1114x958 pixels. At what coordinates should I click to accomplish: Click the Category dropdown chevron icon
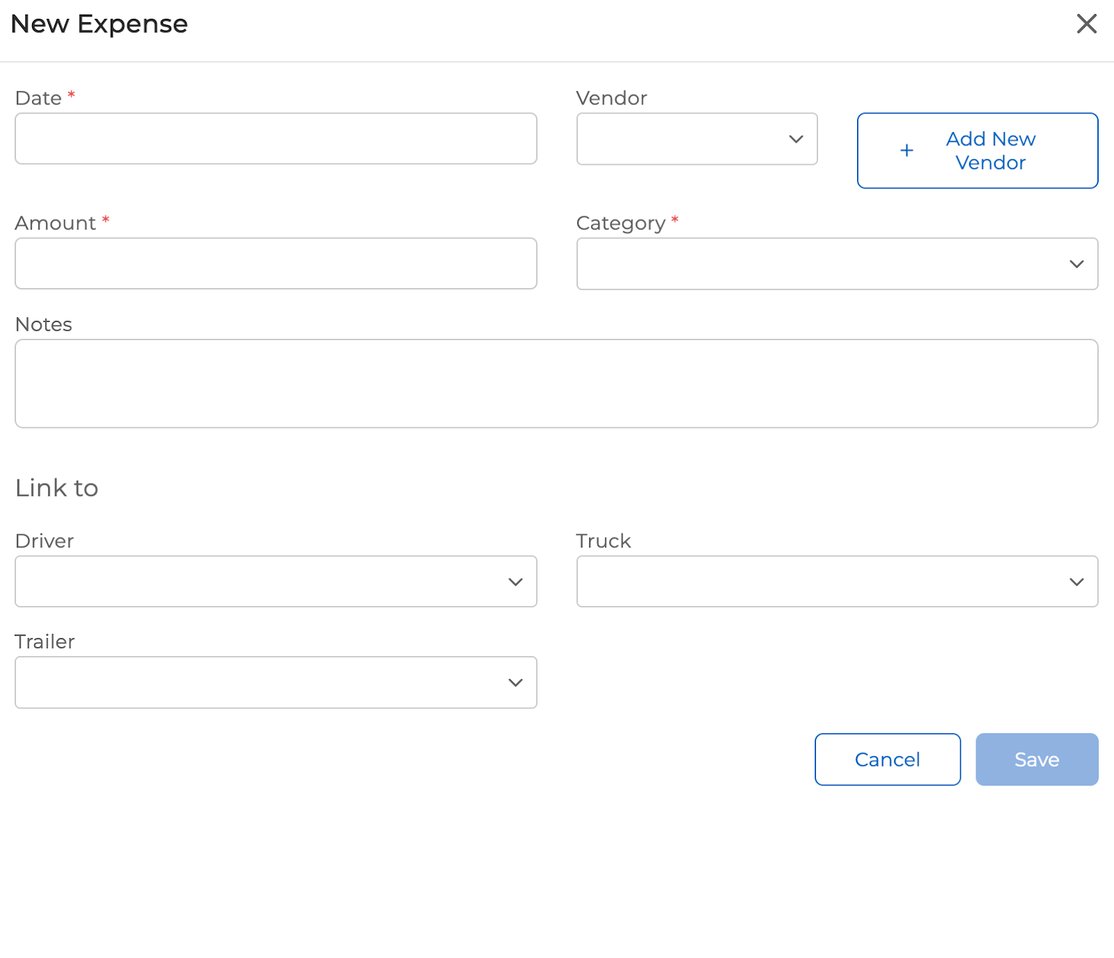pos(1076,263)
